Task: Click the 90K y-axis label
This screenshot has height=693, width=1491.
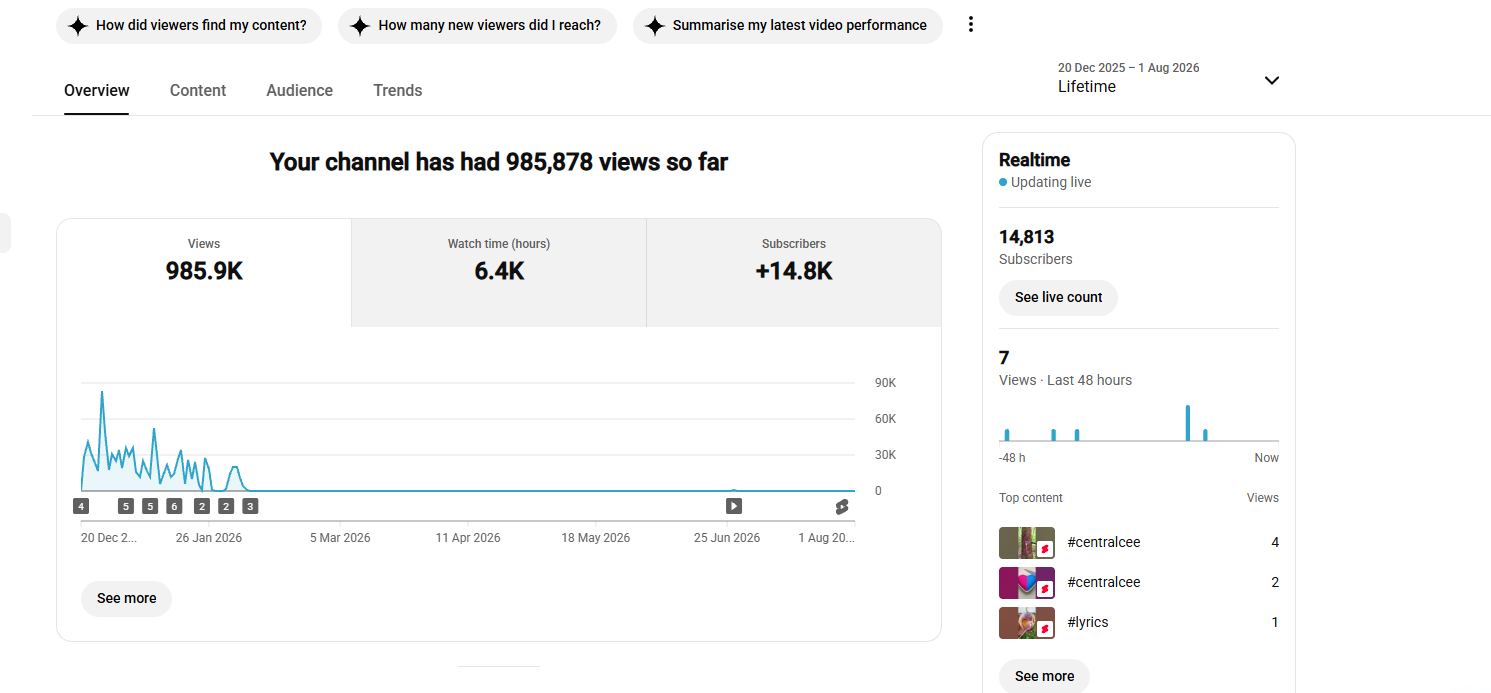Action: point(885,383)
